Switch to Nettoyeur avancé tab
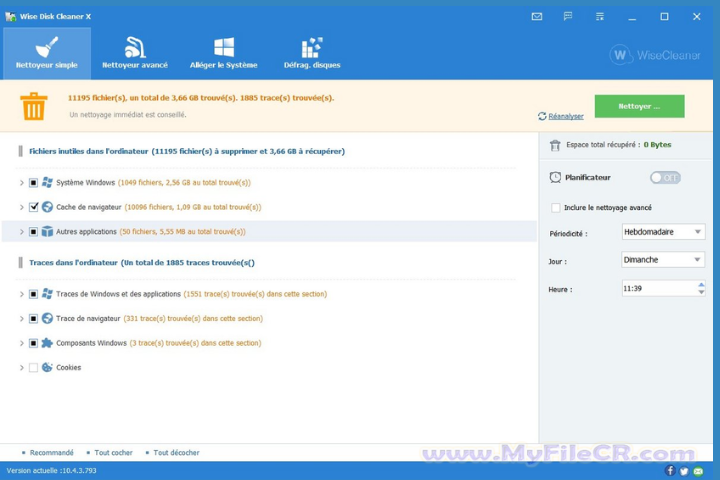 135,53
